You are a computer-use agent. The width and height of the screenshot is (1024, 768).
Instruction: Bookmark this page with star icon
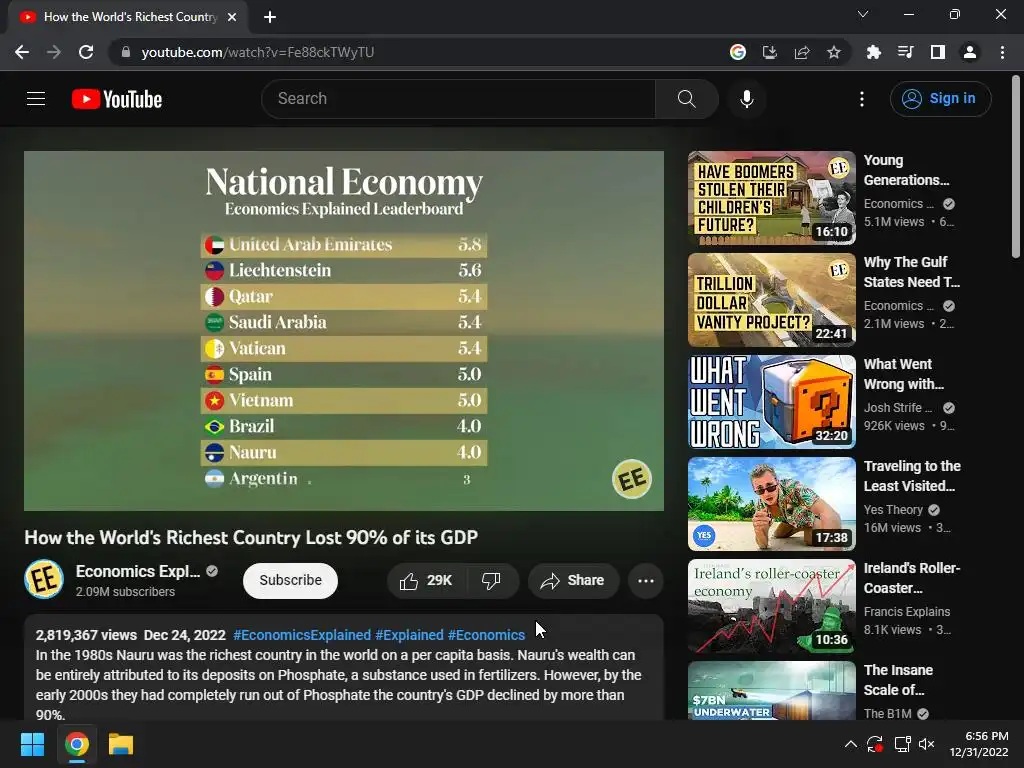tap(834, 52)
